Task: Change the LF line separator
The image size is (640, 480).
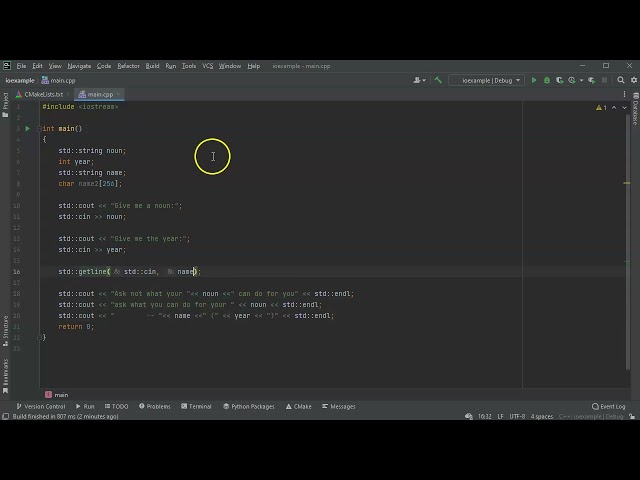Action: (x=500, y=416)
